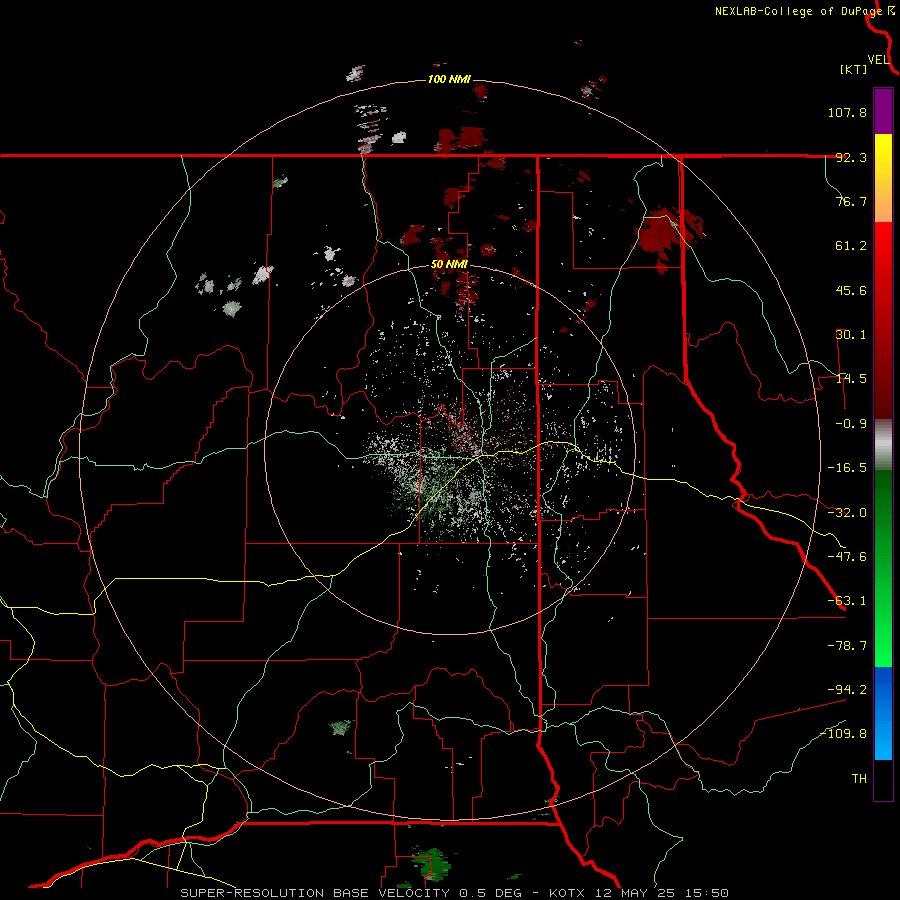
Task: Click the 107.8 velocity scale value
Action: [x=847, y=112]
